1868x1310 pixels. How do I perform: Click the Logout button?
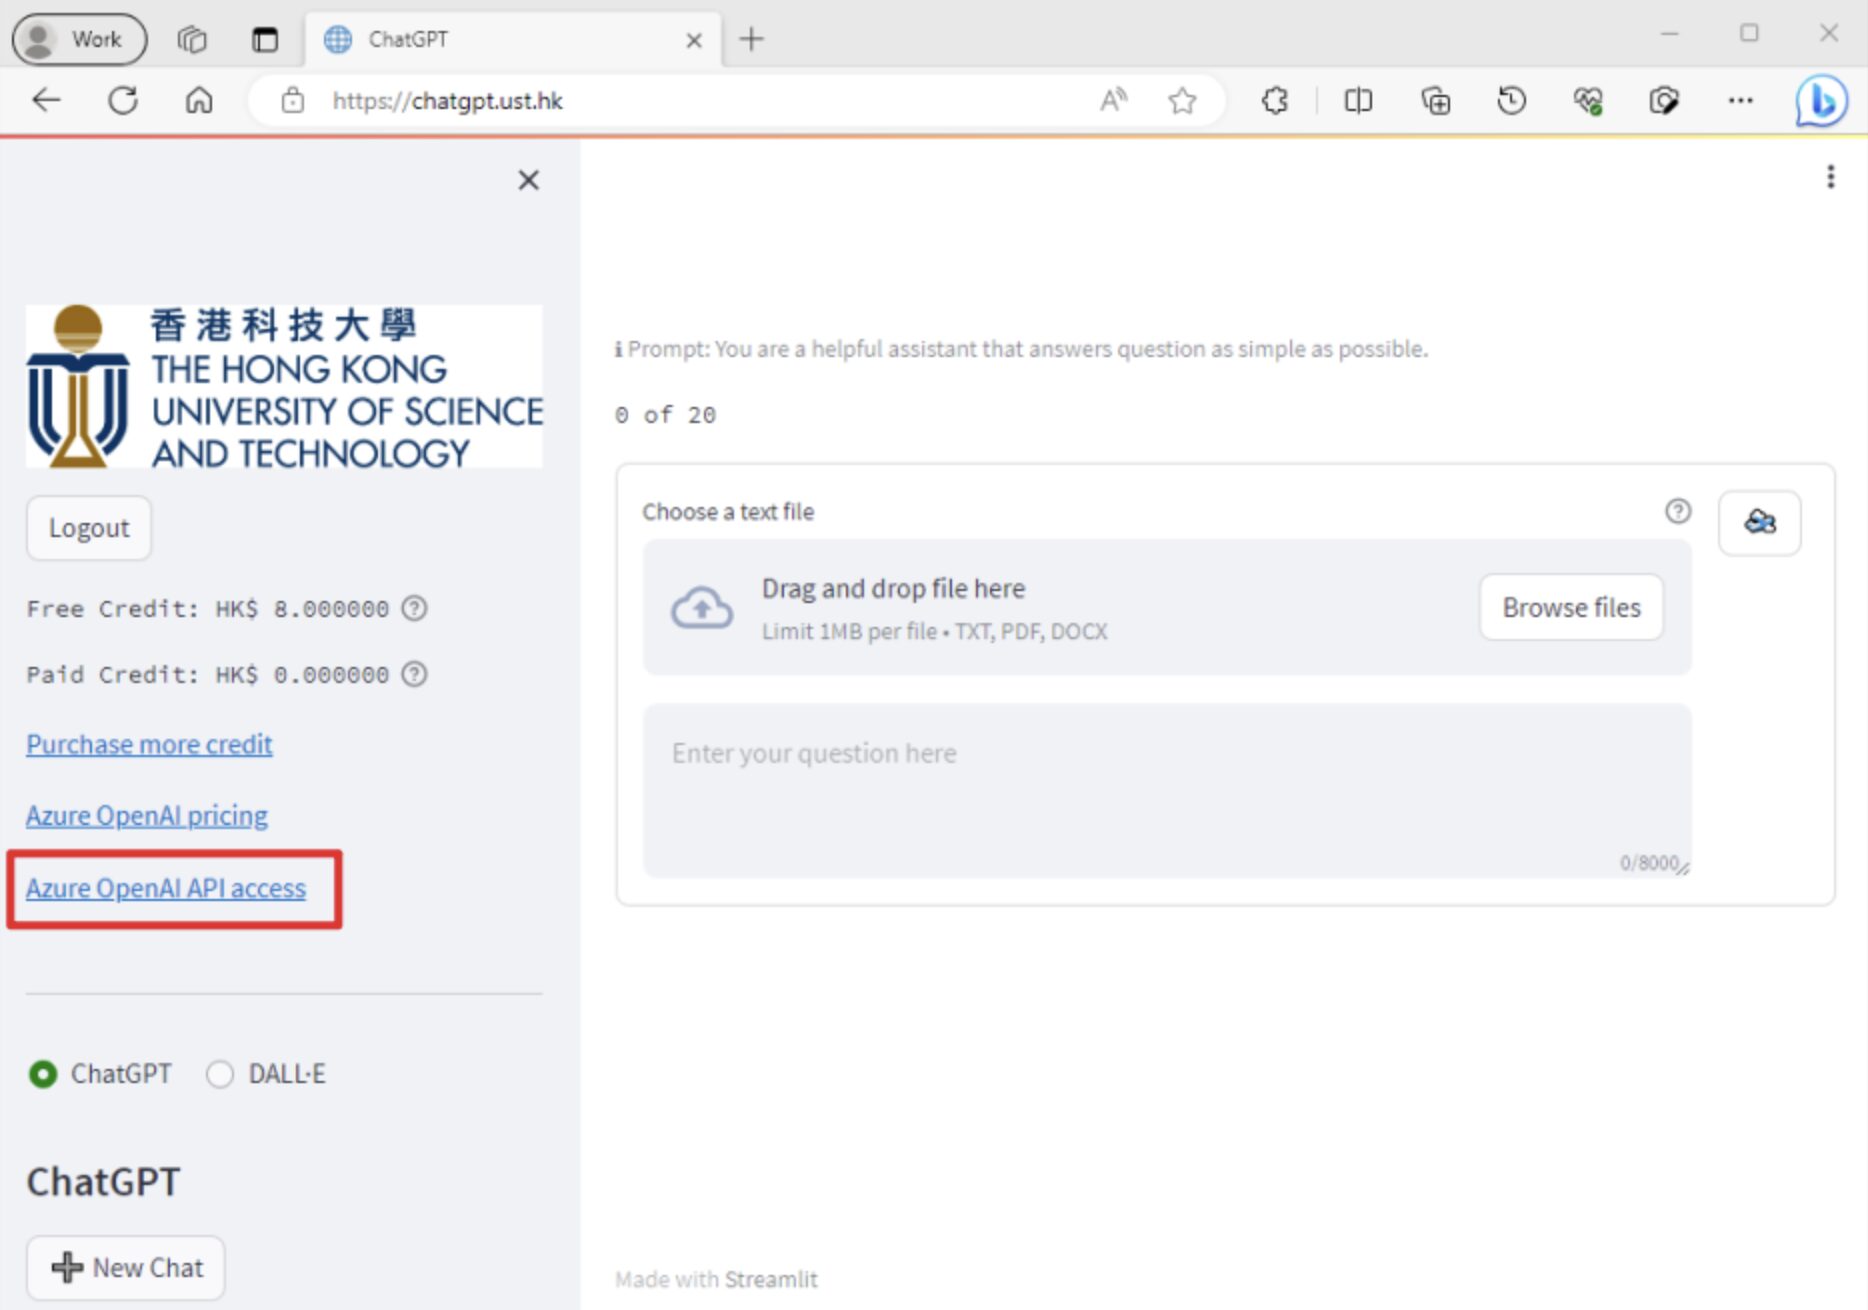click(x=89, y=528)
